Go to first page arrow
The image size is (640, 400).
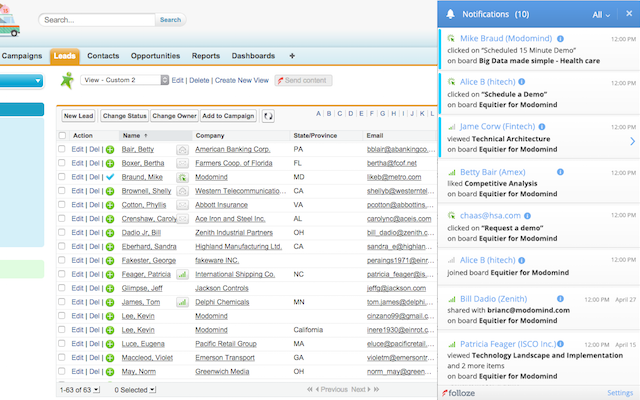tap(310, 389)
